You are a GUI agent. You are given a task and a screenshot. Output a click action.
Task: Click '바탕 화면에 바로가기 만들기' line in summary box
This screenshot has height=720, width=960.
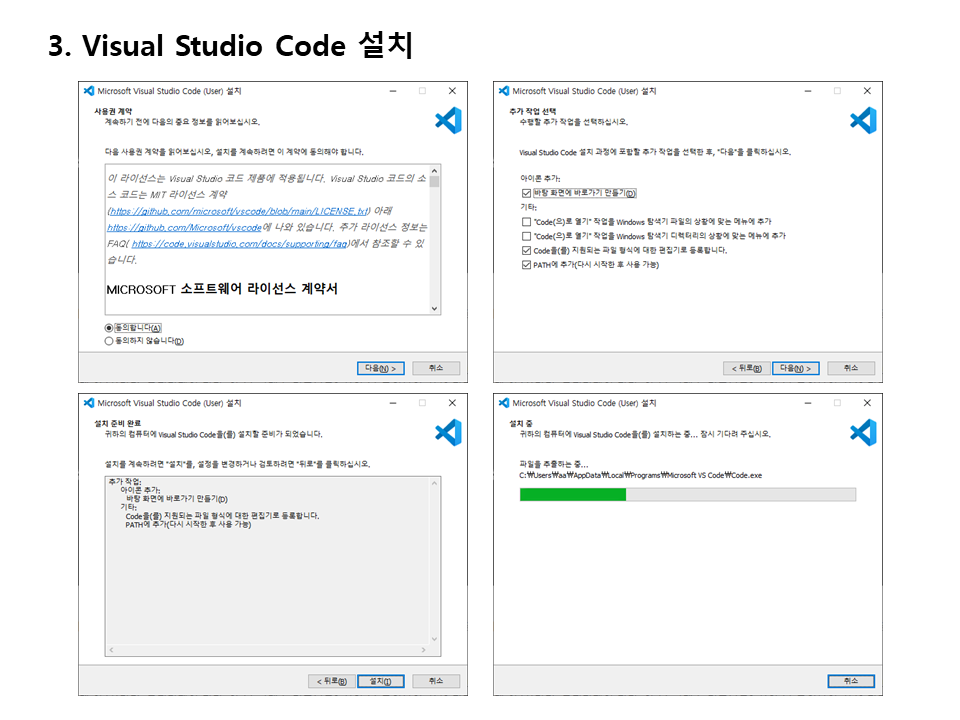[177, 499]
